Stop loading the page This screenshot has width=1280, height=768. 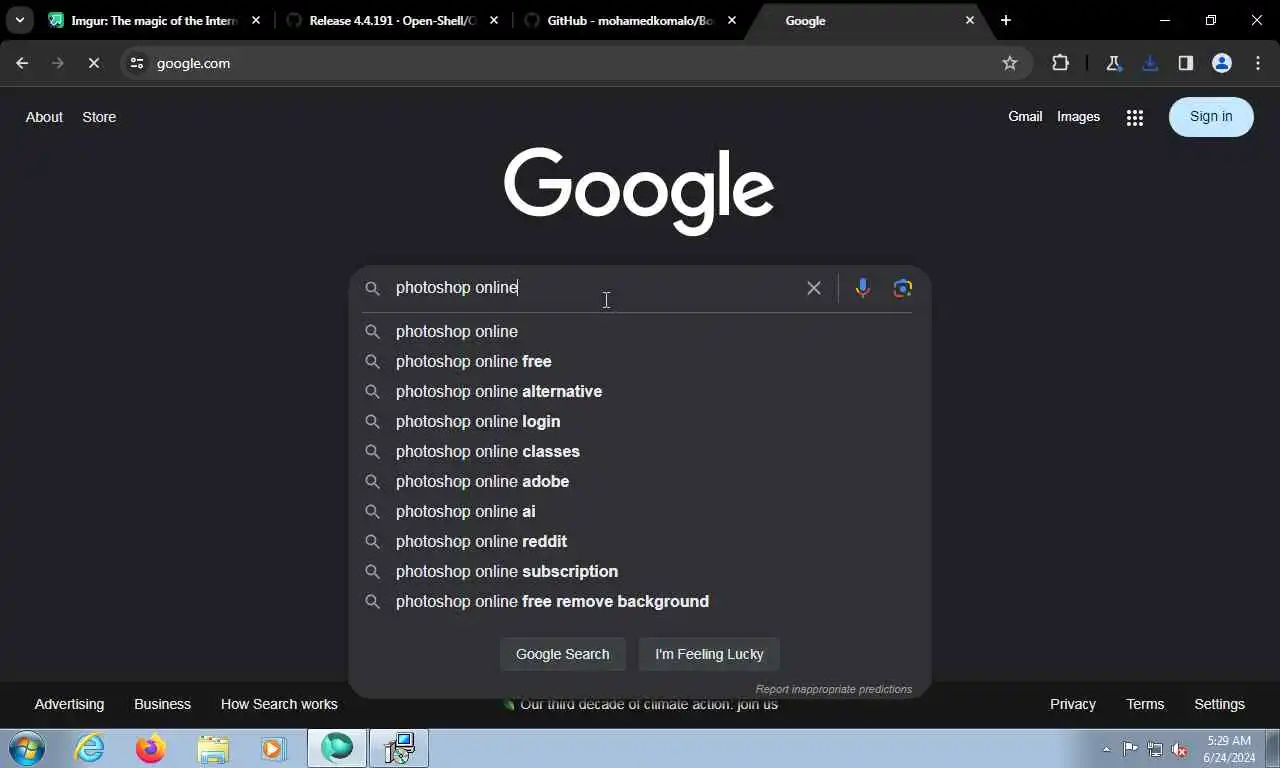[93, 63]
